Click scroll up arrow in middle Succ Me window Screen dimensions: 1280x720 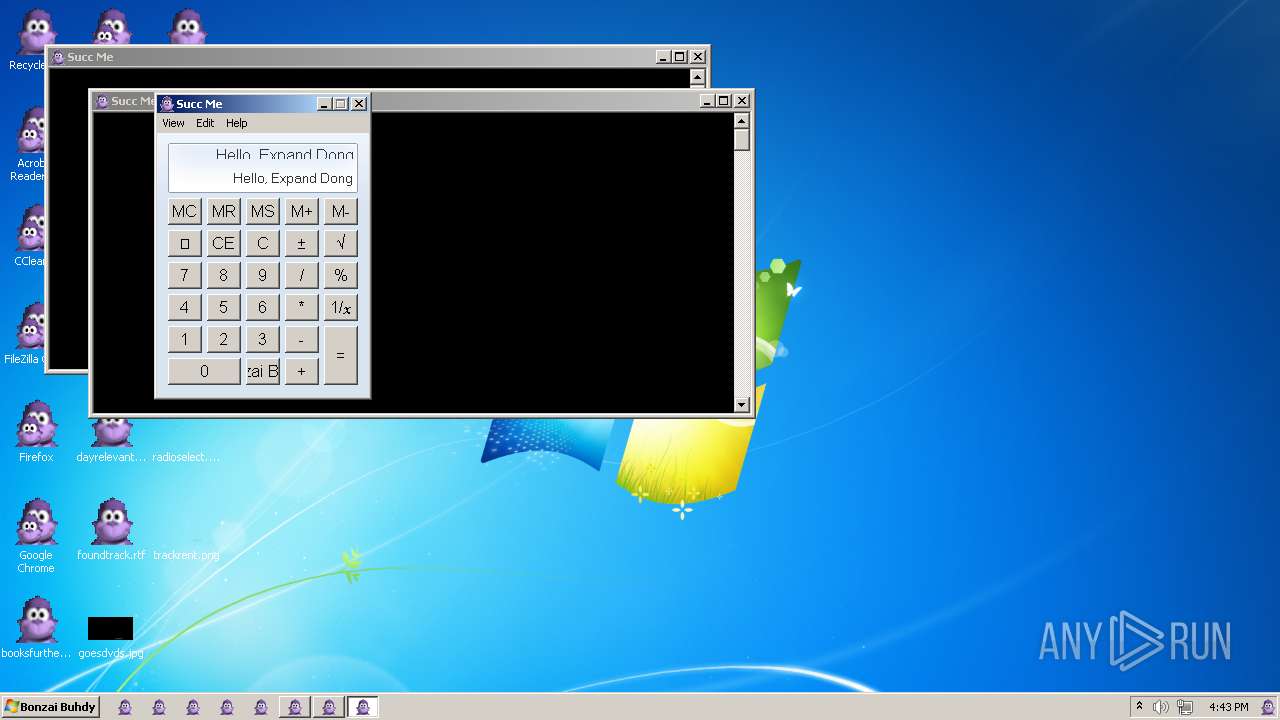(741, 120)
